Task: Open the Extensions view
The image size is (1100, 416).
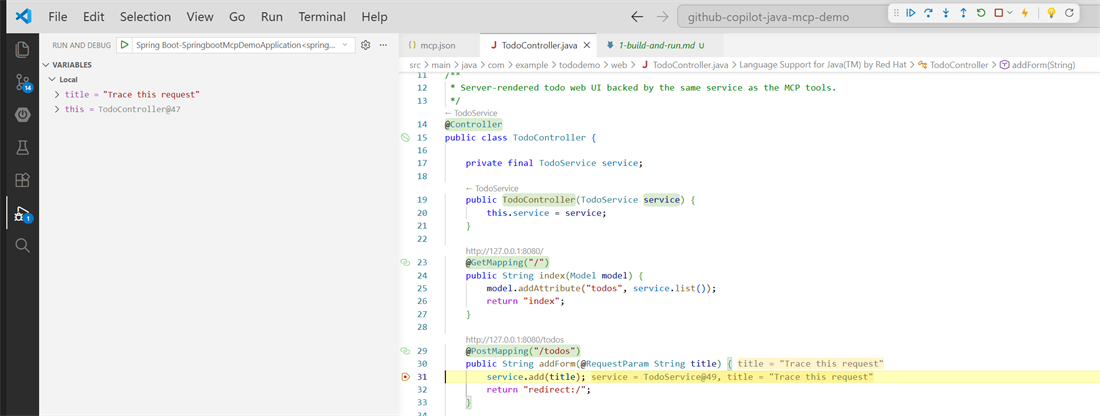Action: pyautogui.click(x=22, y=180)
